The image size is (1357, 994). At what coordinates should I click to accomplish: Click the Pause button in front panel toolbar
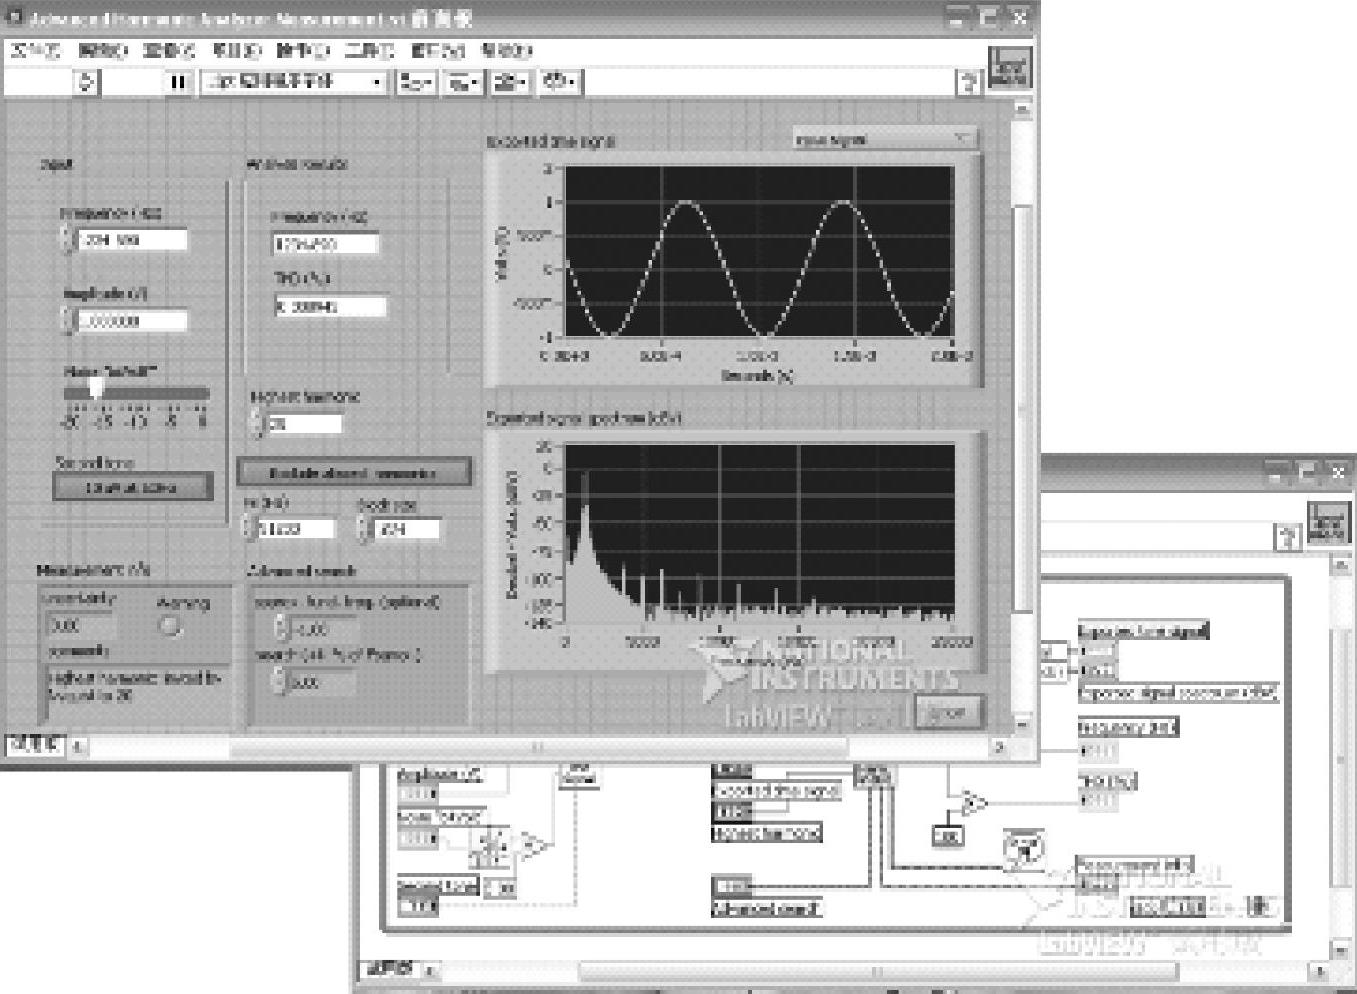pyautogui.click(x=178, y=82)
